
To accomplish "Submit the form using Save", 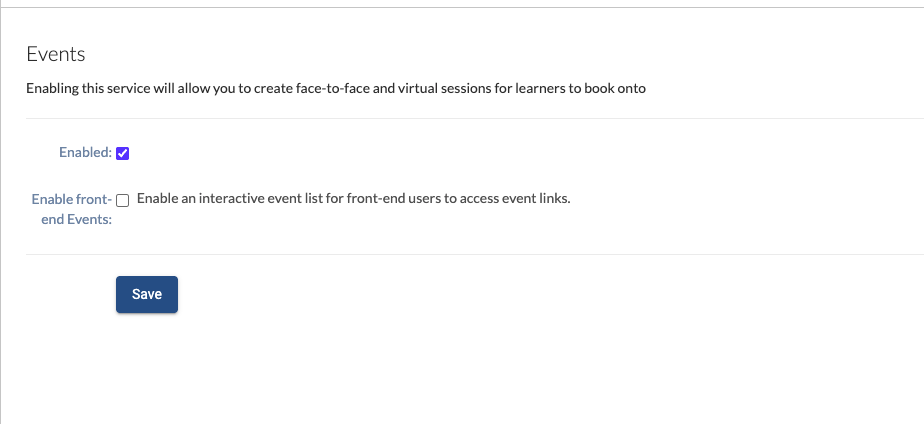I will 147,294.
